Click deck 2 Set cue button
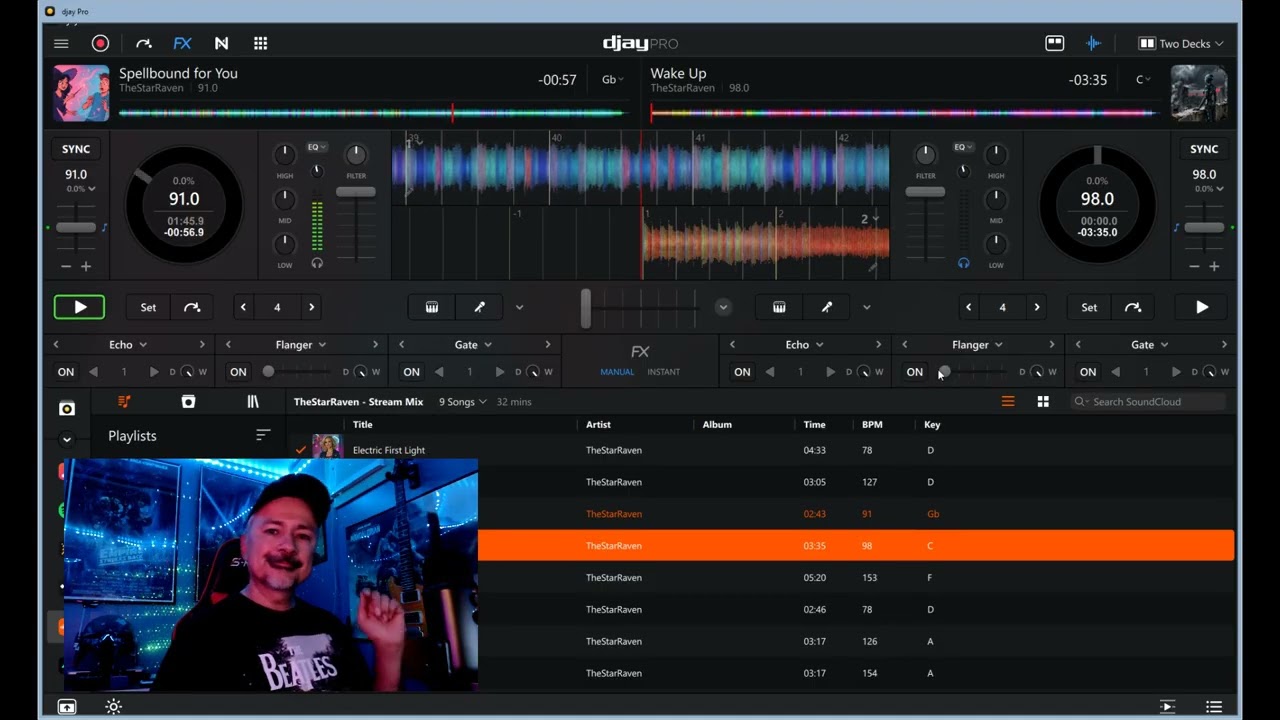The width and height of the screenshot is (1280, 720). [x=1089, y=307]
